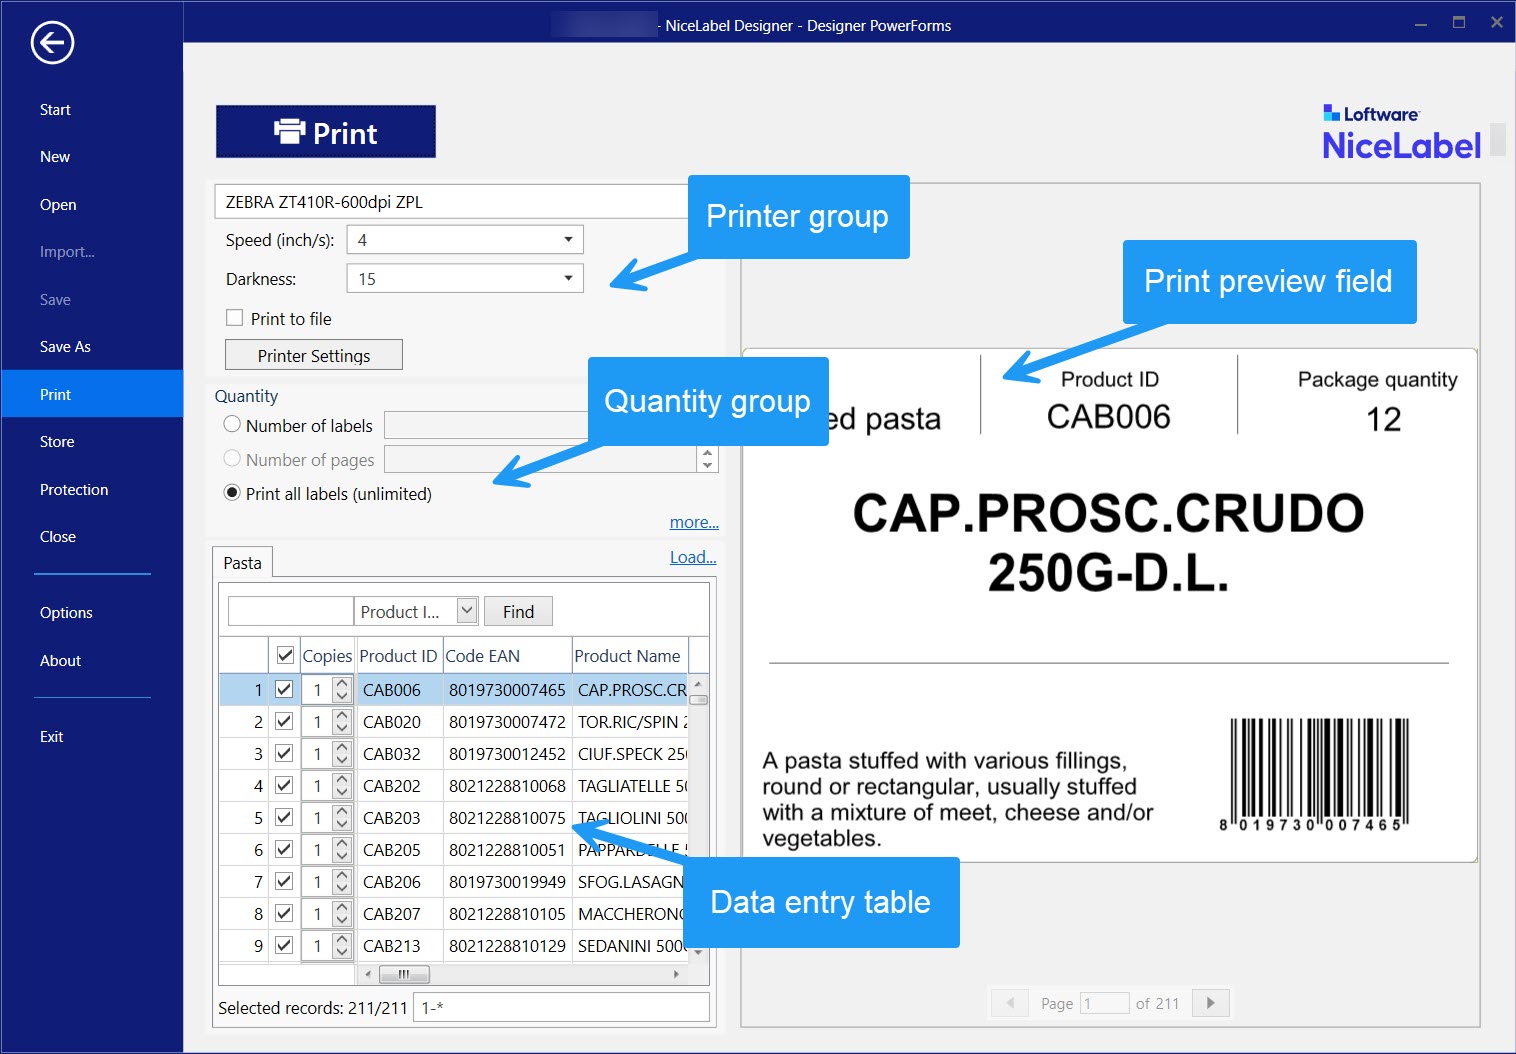Go to next page in print preview

coord(1210,1003)
